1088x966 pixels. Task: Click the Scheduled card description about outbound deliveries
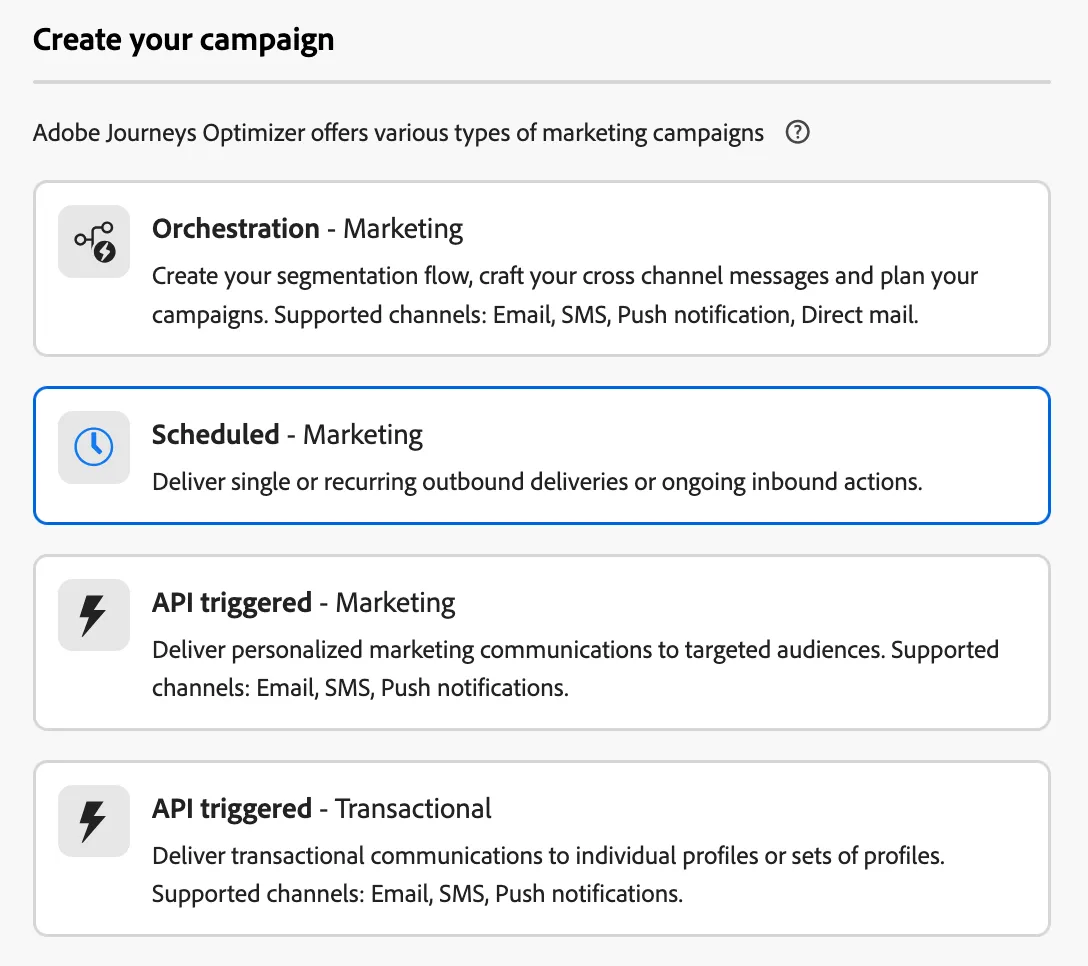(x=537, y=482)
